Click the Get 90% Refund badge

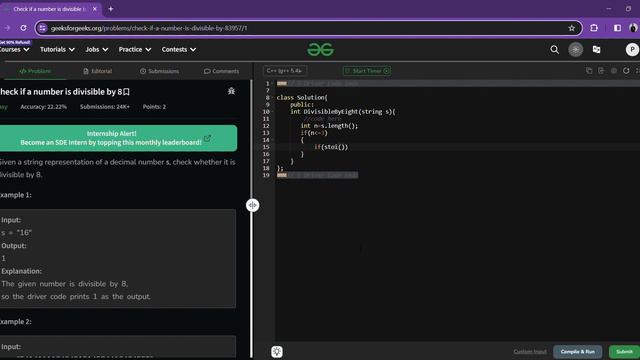[15, 42]
